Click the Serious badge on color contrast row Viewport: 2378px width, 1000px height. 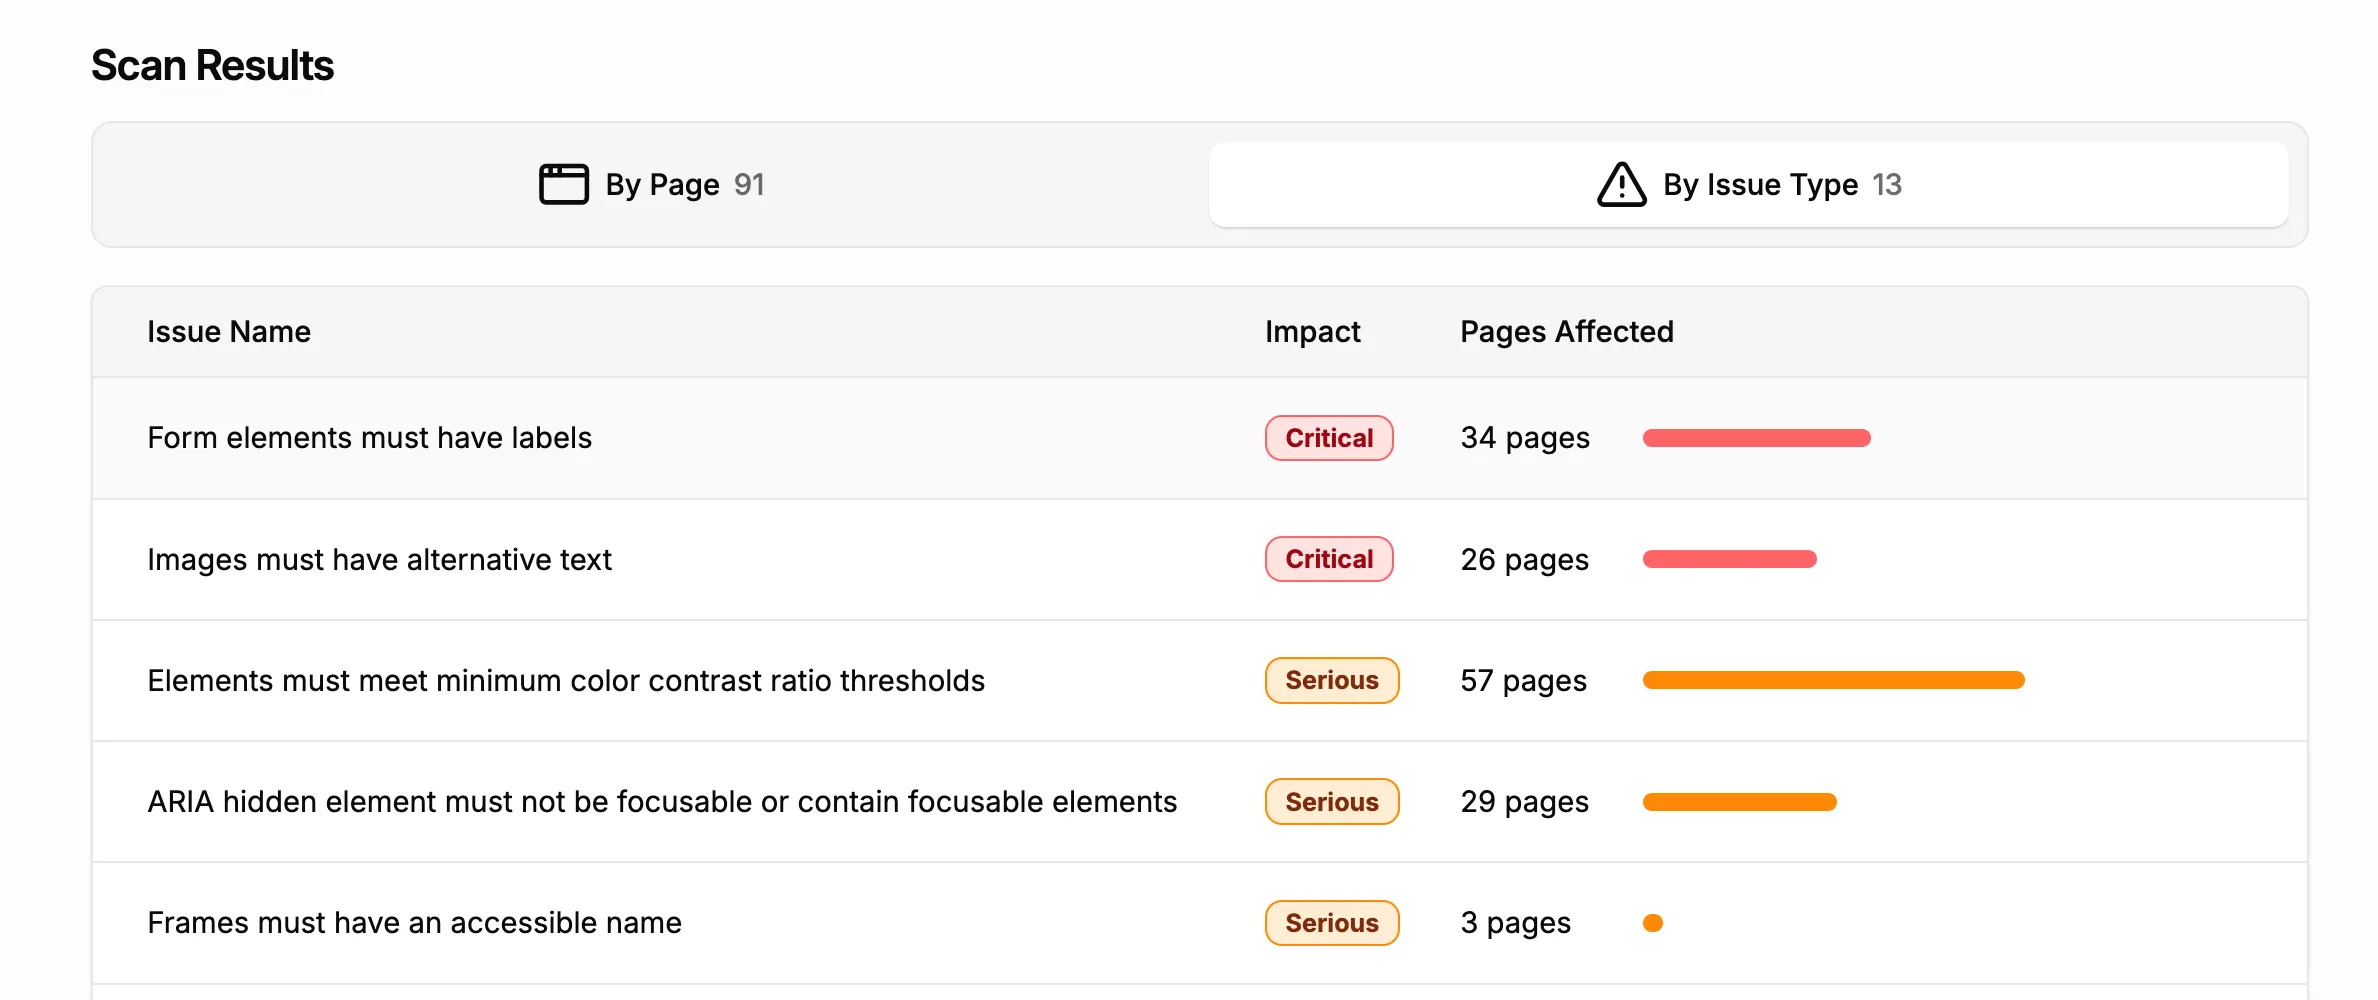pos(1331,680)
